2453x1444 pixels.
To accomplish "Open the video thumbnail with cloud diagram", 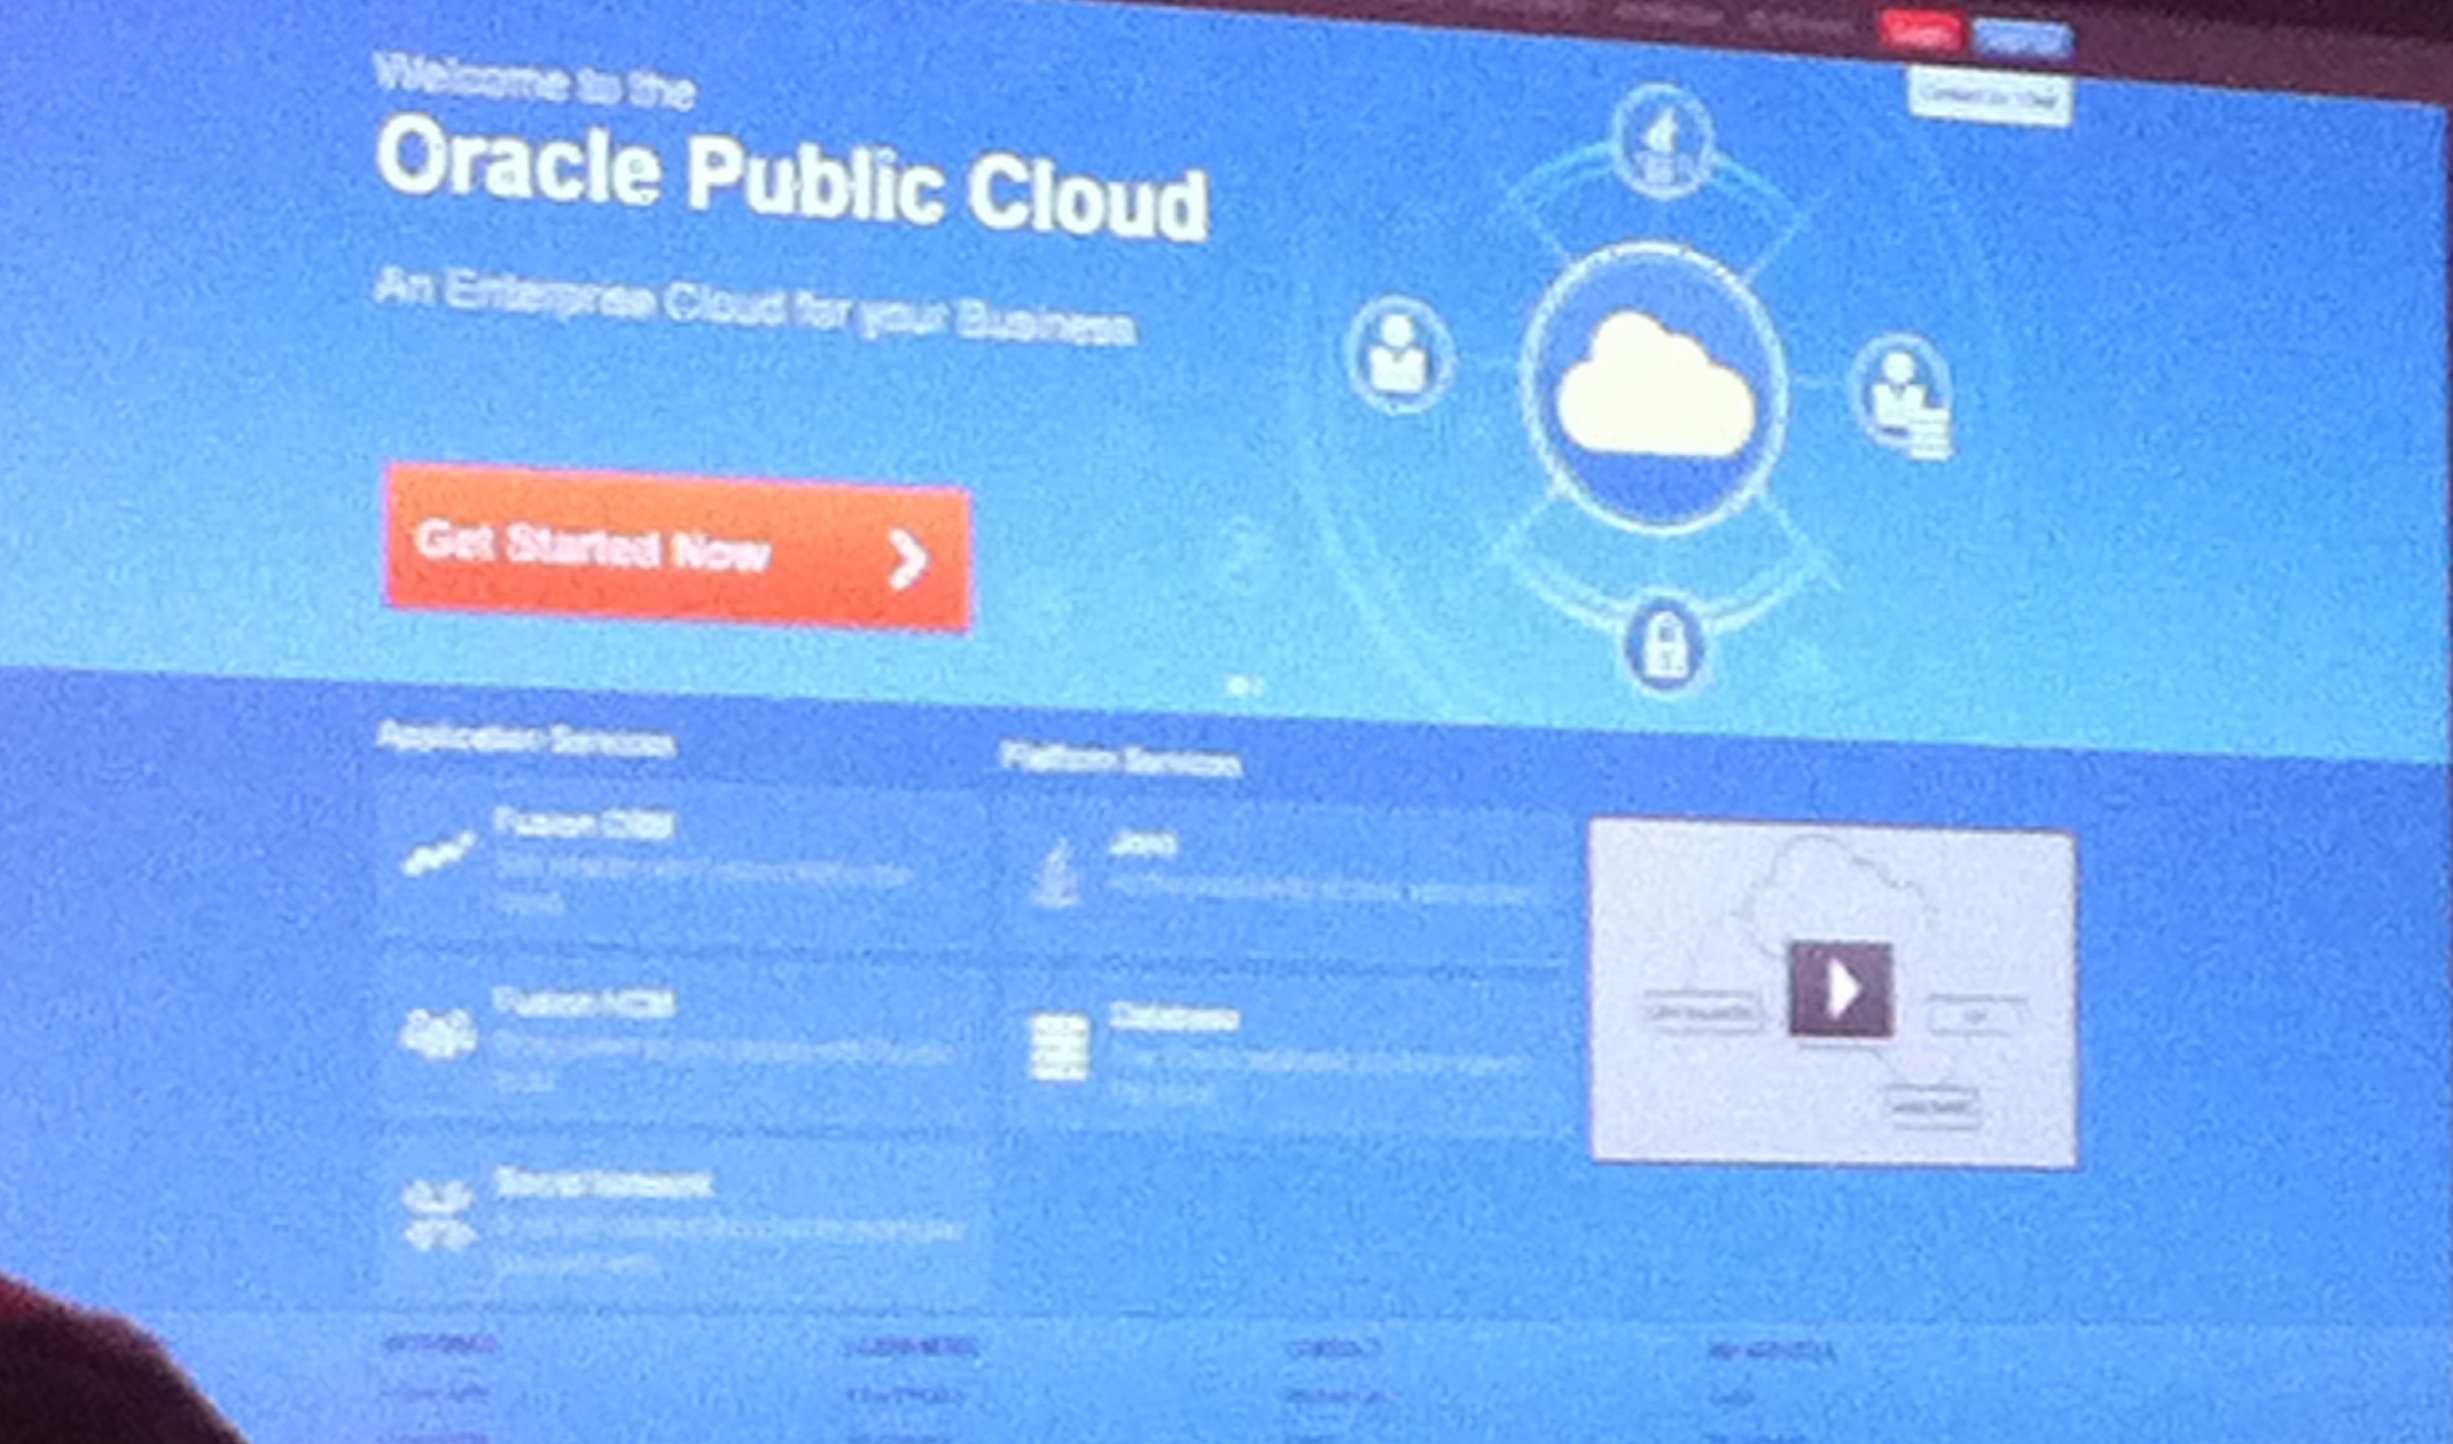I will click(1832, 992).
